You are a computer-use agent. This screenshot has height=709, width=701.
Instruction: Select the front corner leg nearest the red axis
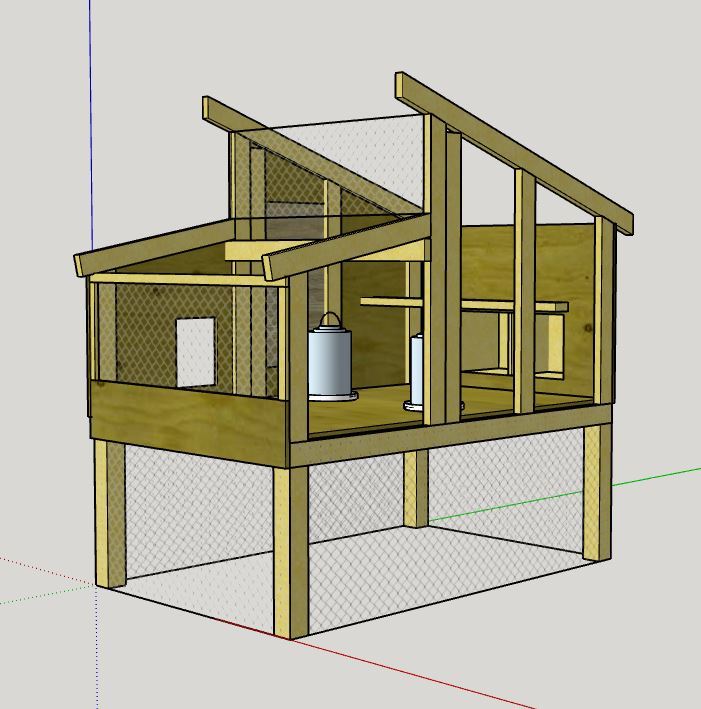point(289,550)
